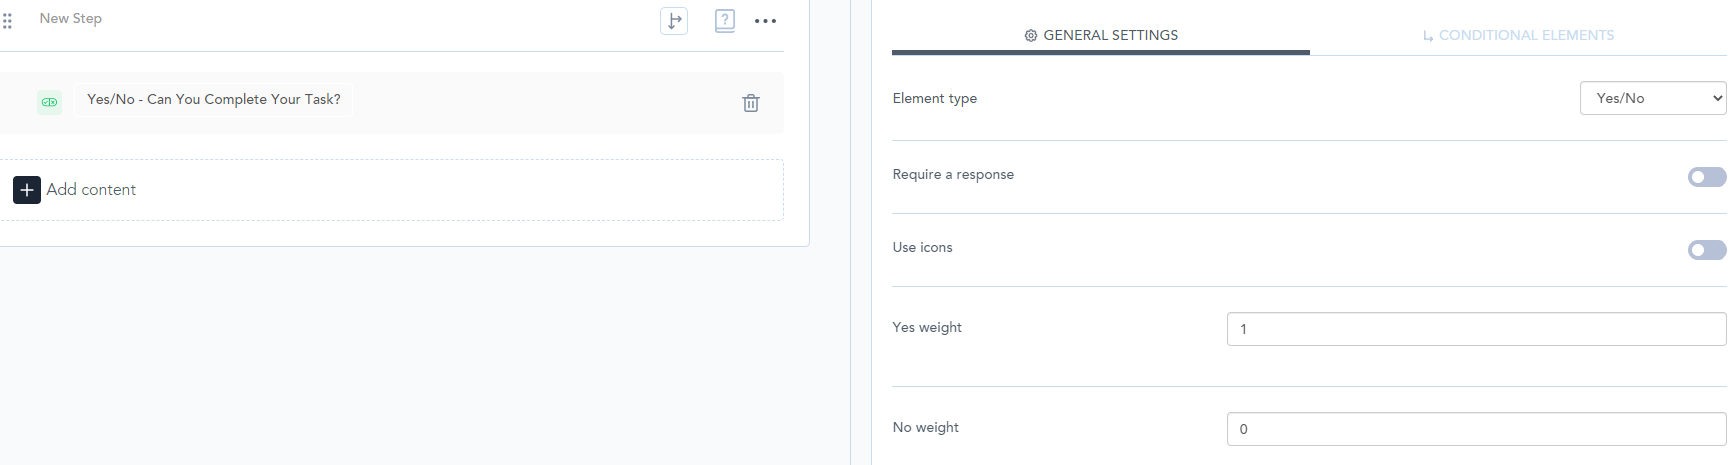Click the question mark help icon
The width and height of the screenshot is (1729, 465).
pos(725,21)
